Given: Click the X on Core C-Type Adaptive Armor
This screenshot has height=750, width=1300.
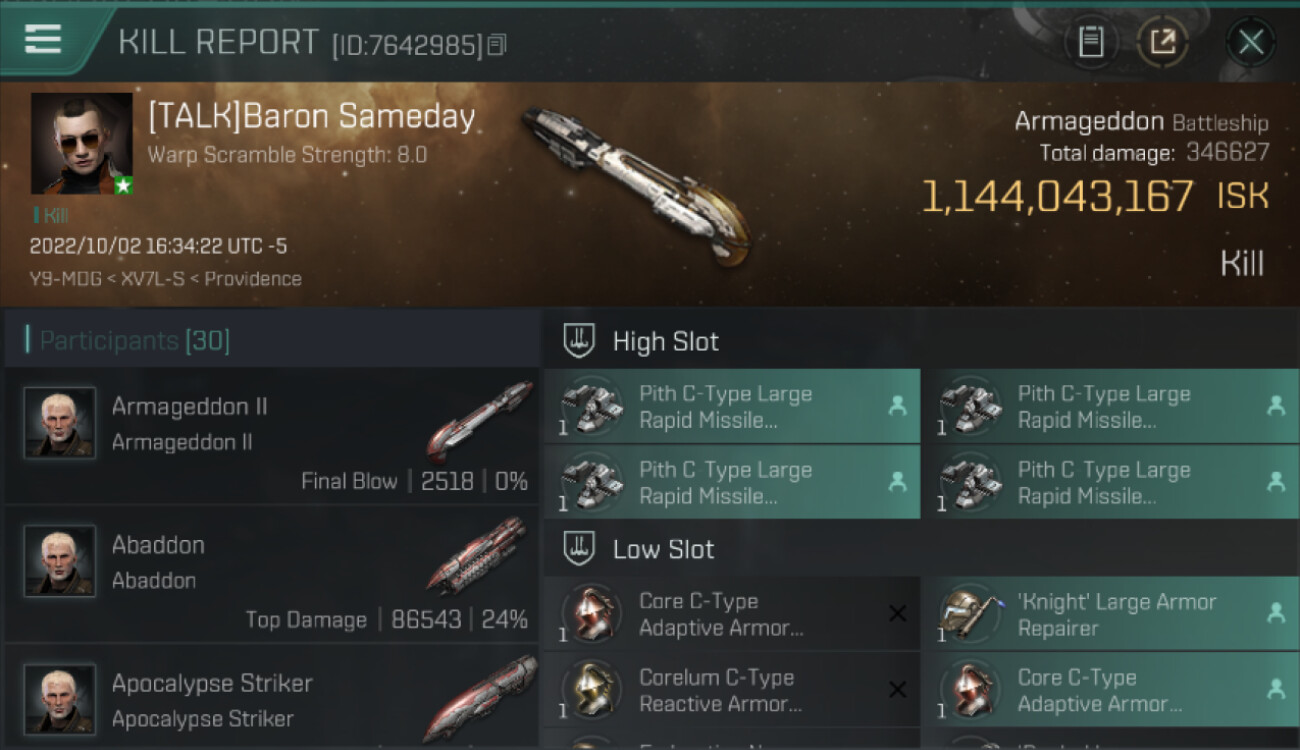Looking at the screenshot, I should point(897,614).
